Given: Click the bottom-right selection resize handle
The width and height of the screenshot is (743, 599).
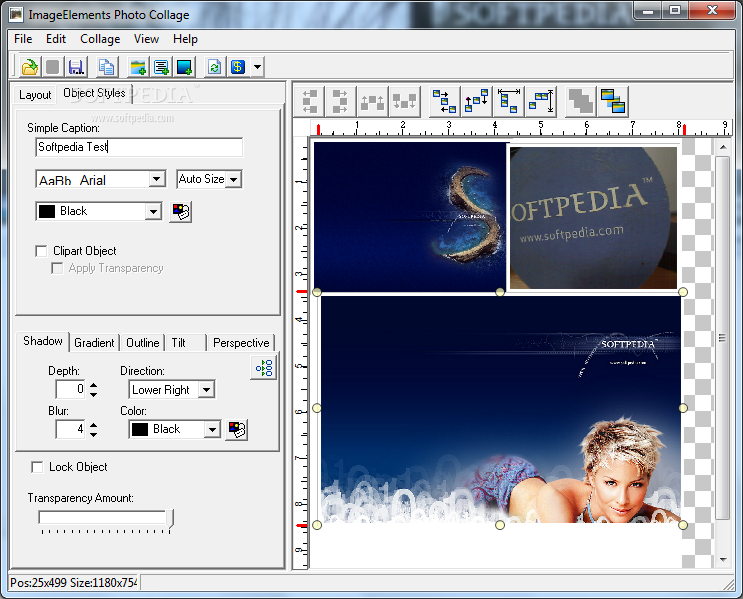Looking at the screenshot, I should [683, 525].
